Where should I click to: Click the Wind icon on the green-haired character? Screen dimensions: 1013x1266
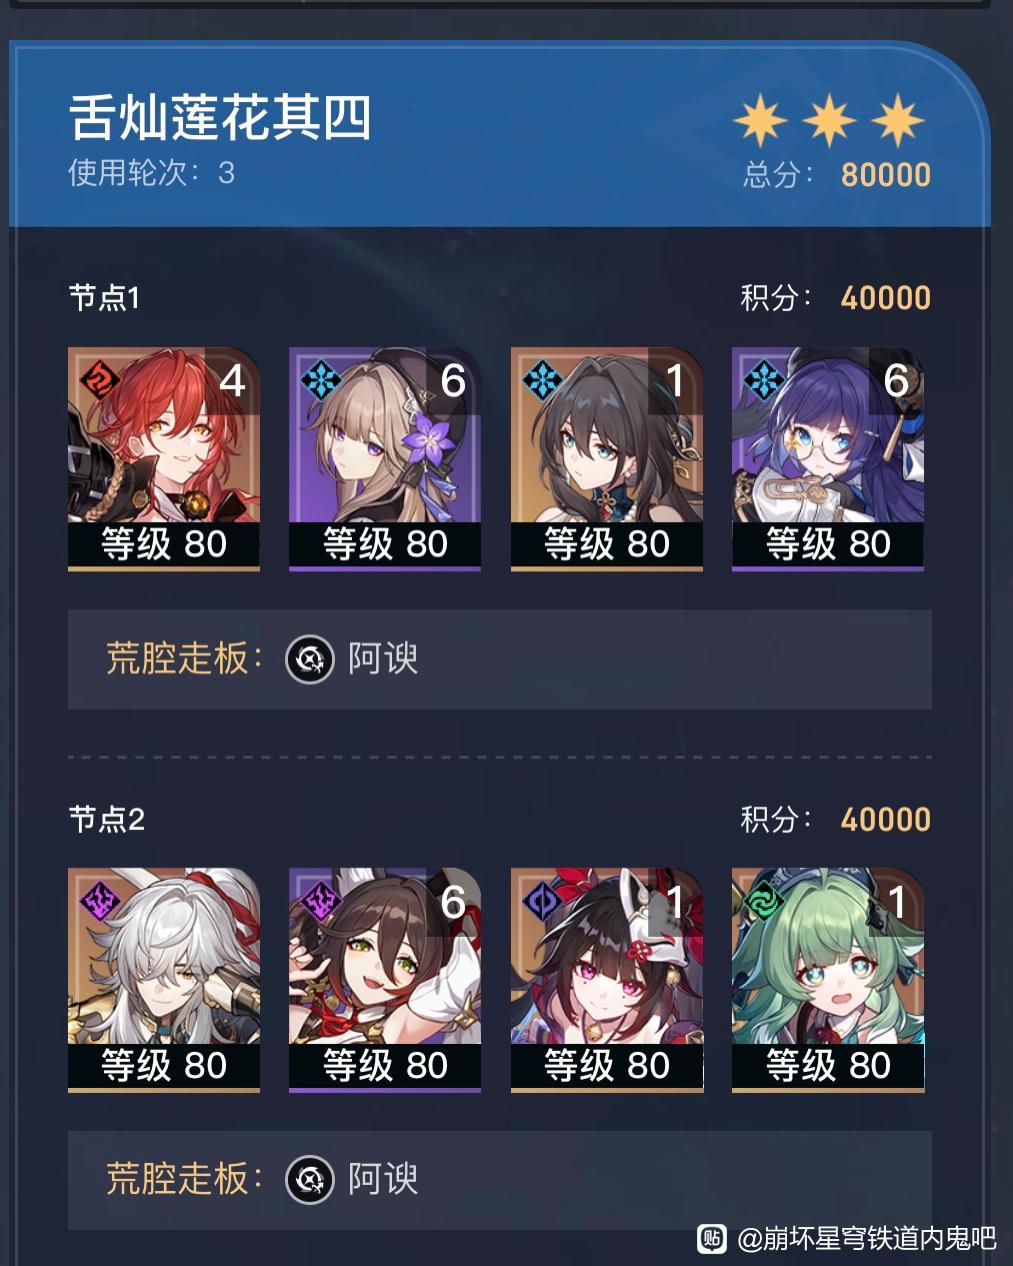pos(763,900)
